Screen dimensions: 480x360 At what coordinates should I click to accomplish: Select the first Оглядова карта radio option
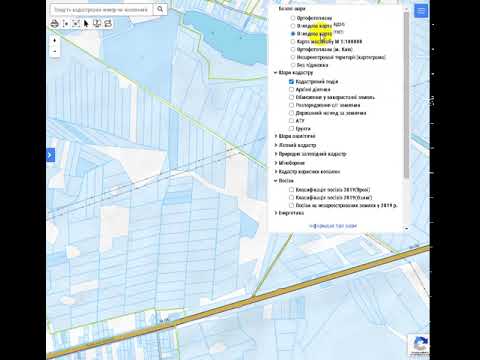tap(293, 26)
